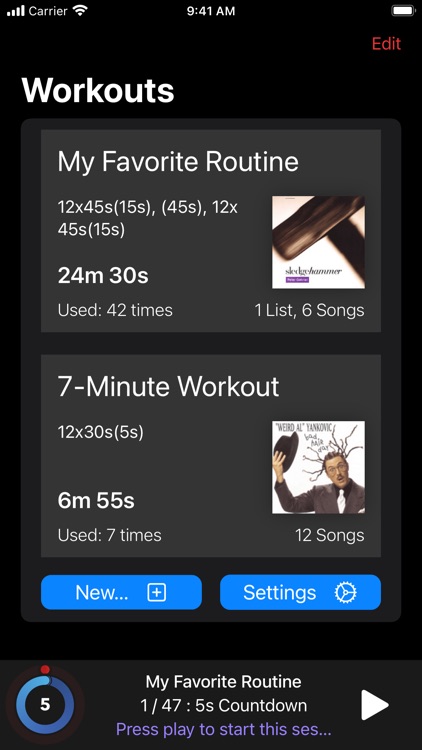
Task: Tap the circular countdown timer showing 5
Action: pyautogui.click(x=44, y=705)
